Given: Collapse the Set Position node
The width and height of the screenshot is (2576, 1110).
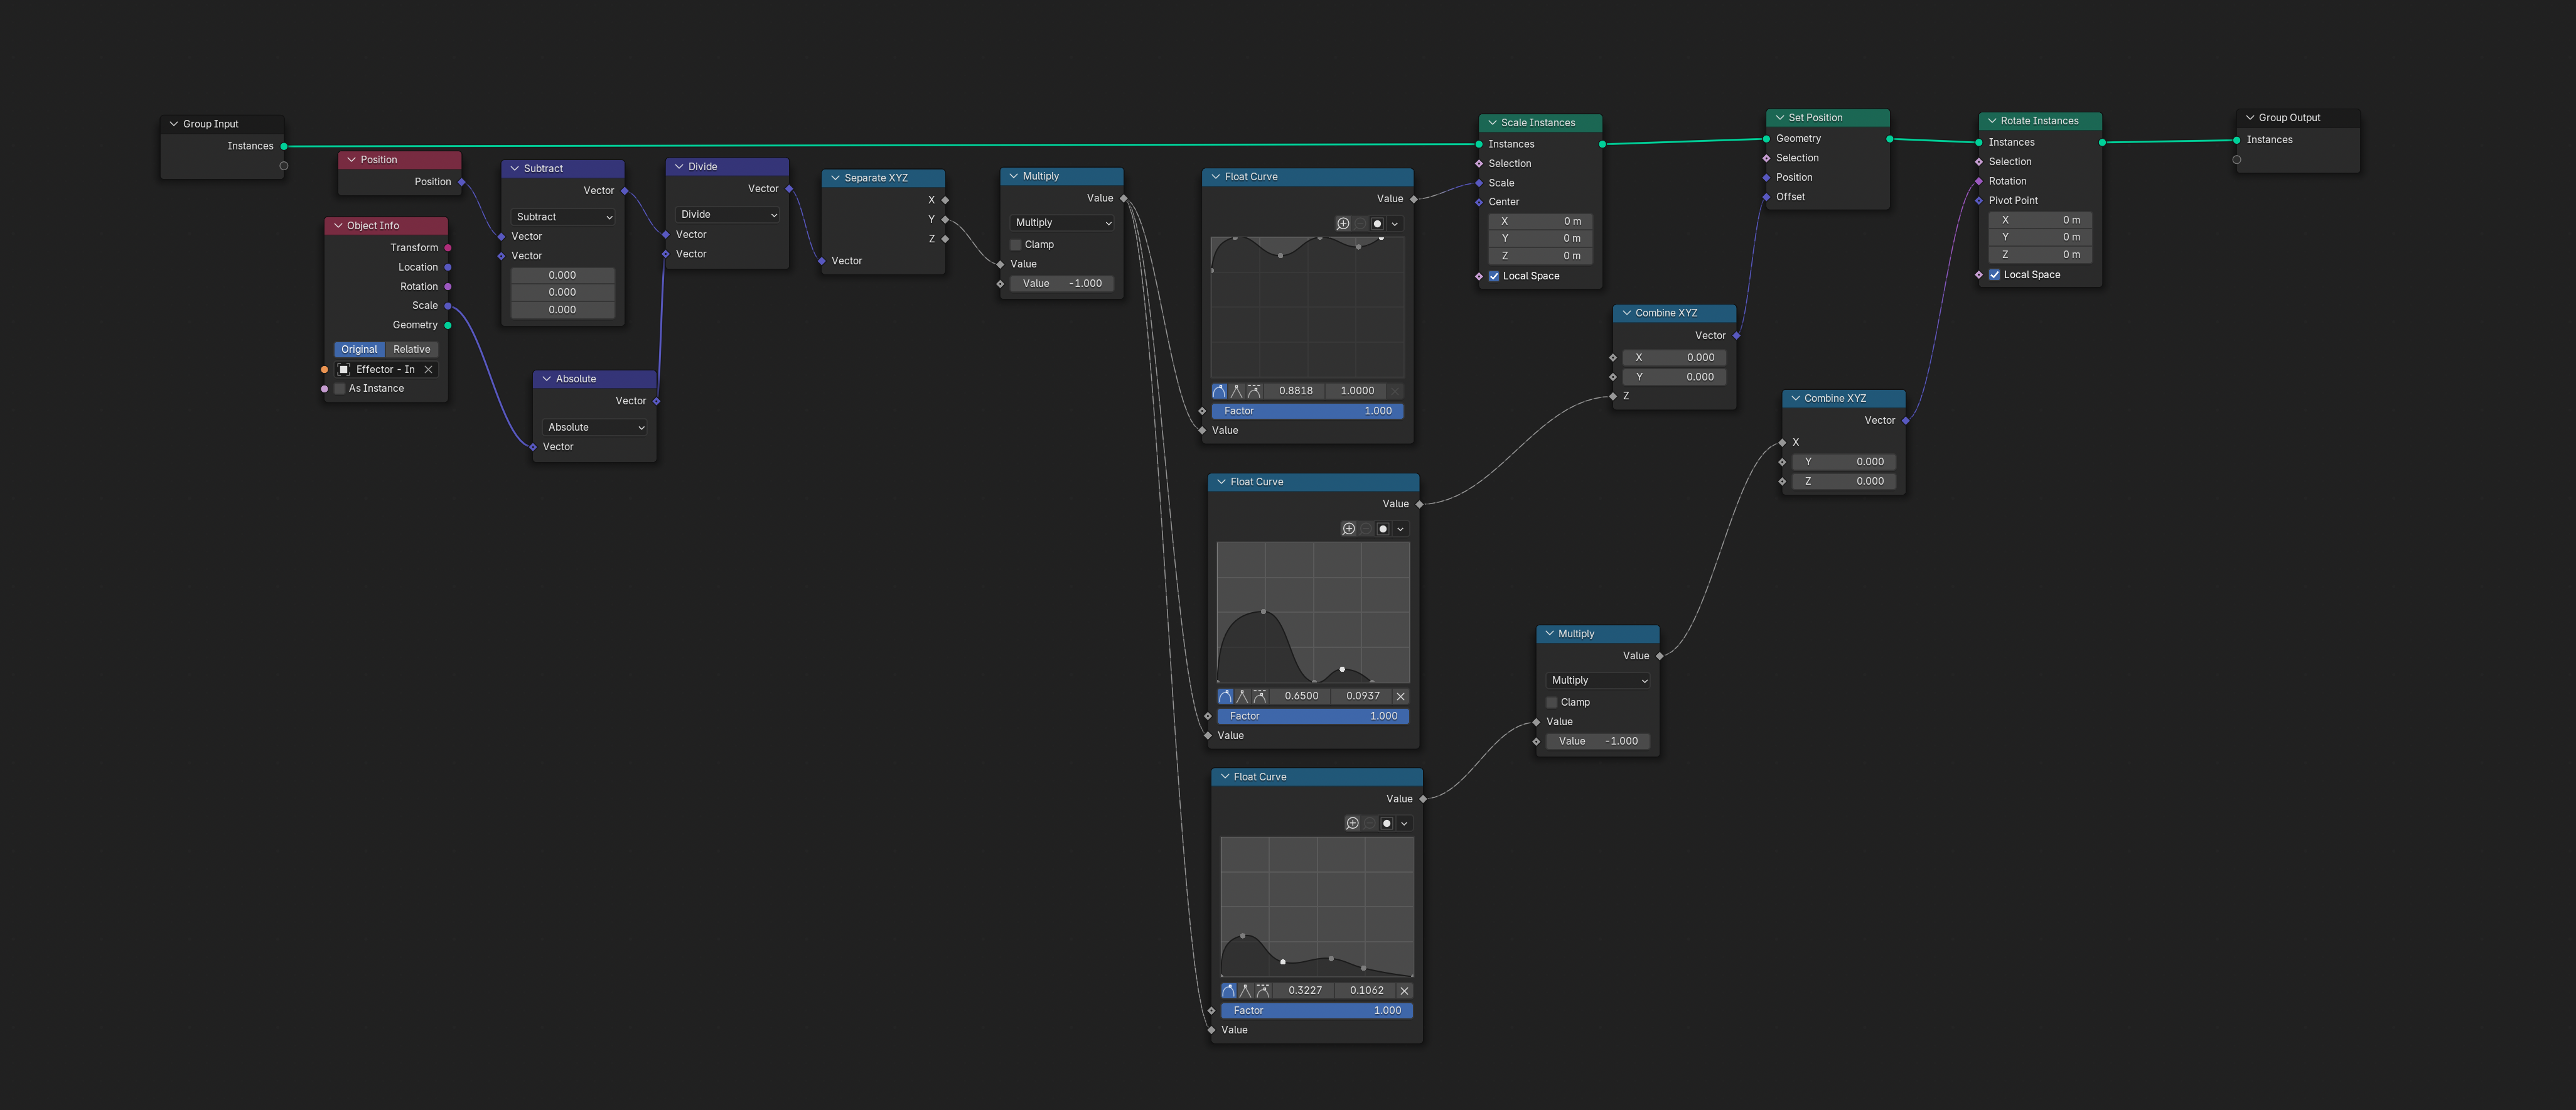Looking at the screenshot, I should (x=1780, y=118).
